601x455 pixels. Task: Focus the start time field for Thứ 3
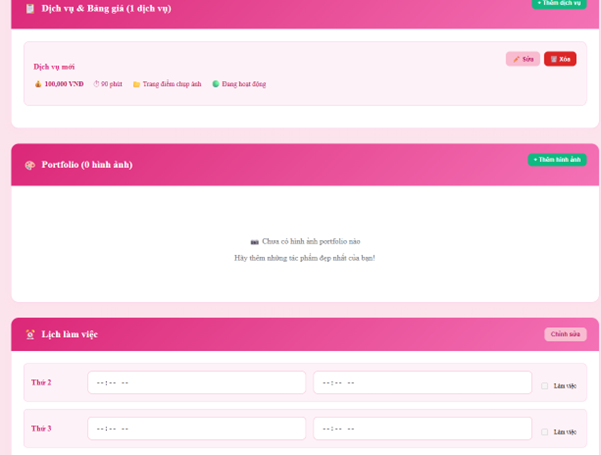coord(196,429)
